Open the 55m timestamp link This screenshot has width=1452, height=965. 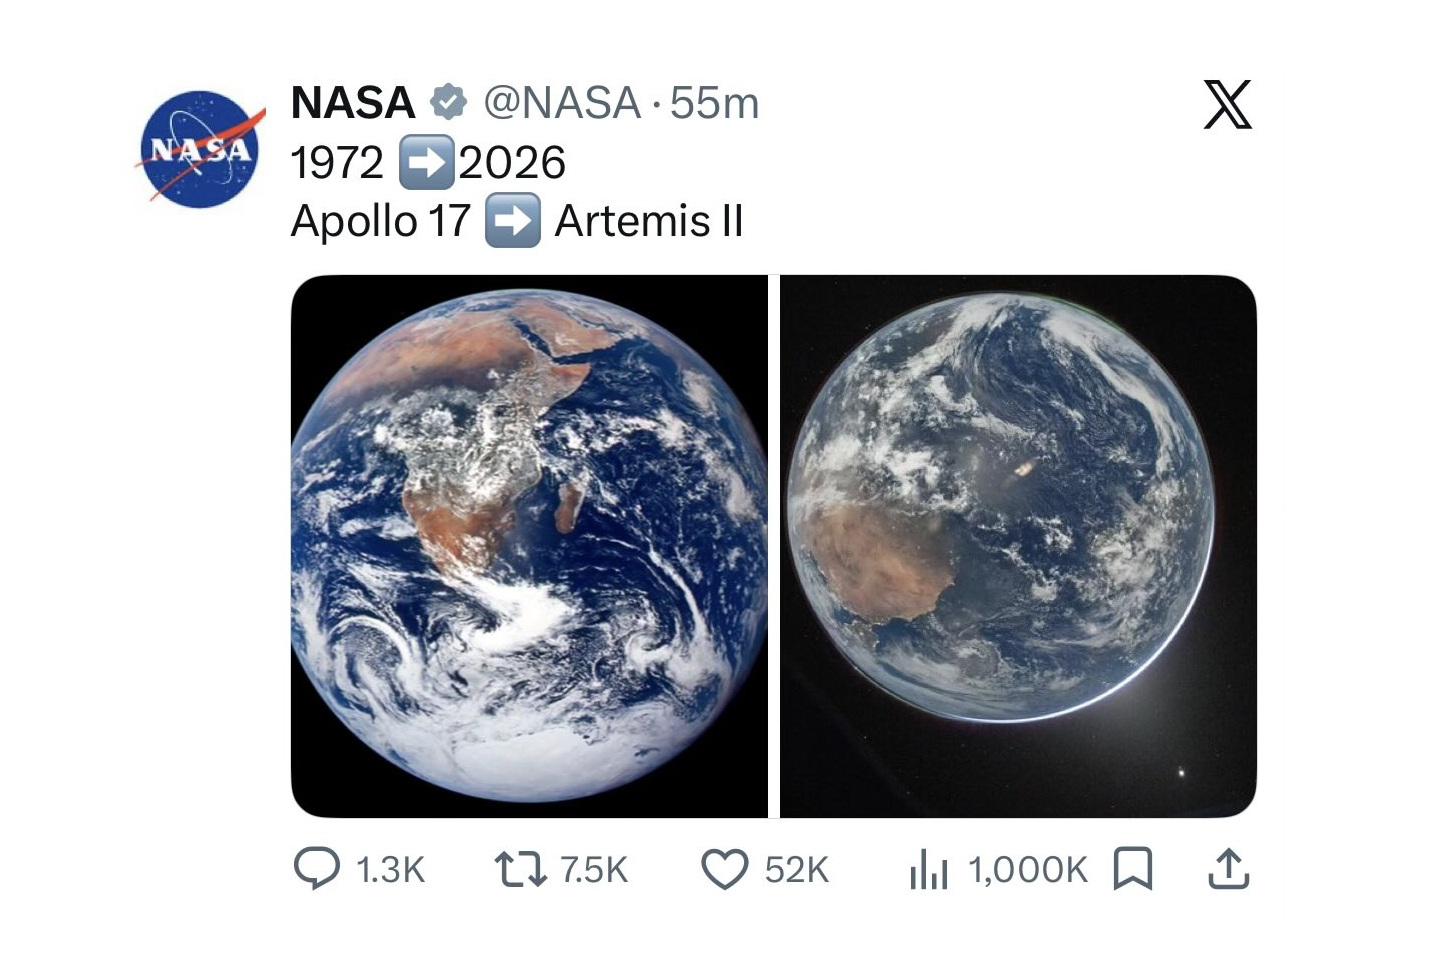(x=714, y=102)
